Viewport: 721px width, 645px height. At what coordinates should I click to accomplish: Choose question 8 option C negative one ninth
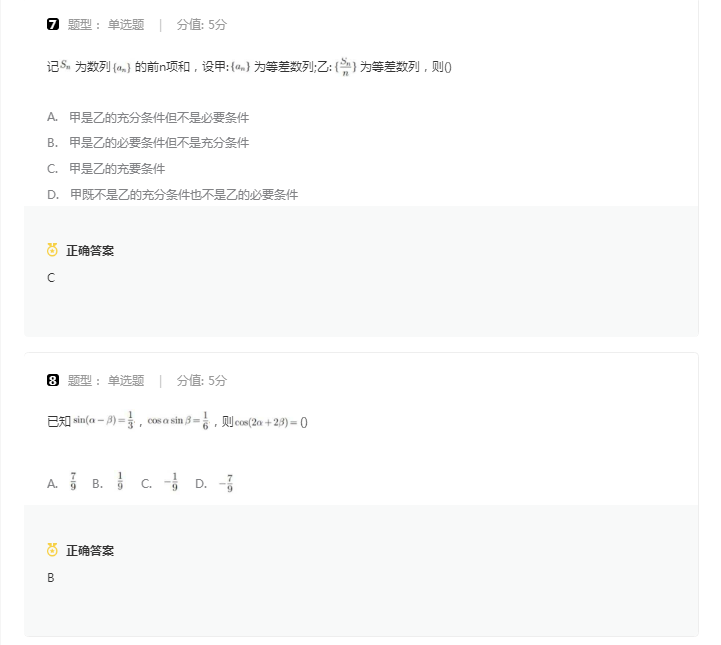click(160, 483)
